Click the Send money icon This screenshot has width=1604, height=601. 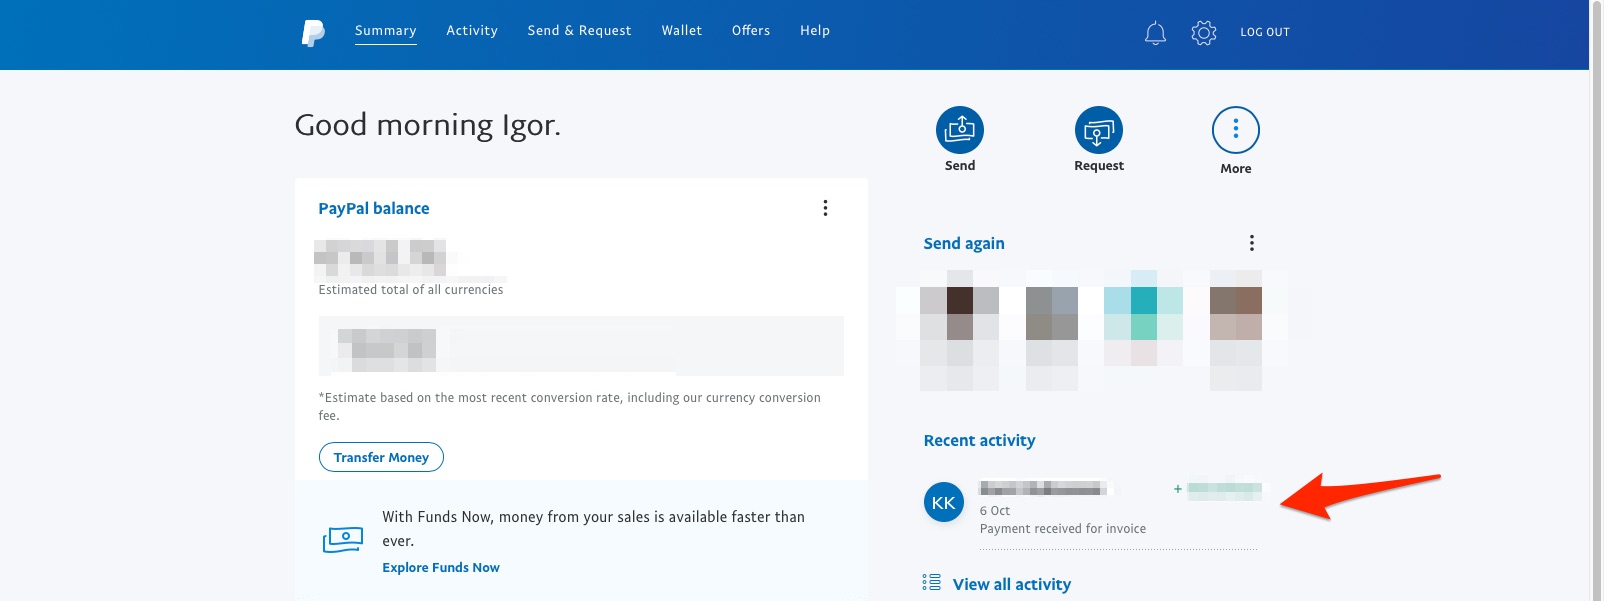point(960,130)
